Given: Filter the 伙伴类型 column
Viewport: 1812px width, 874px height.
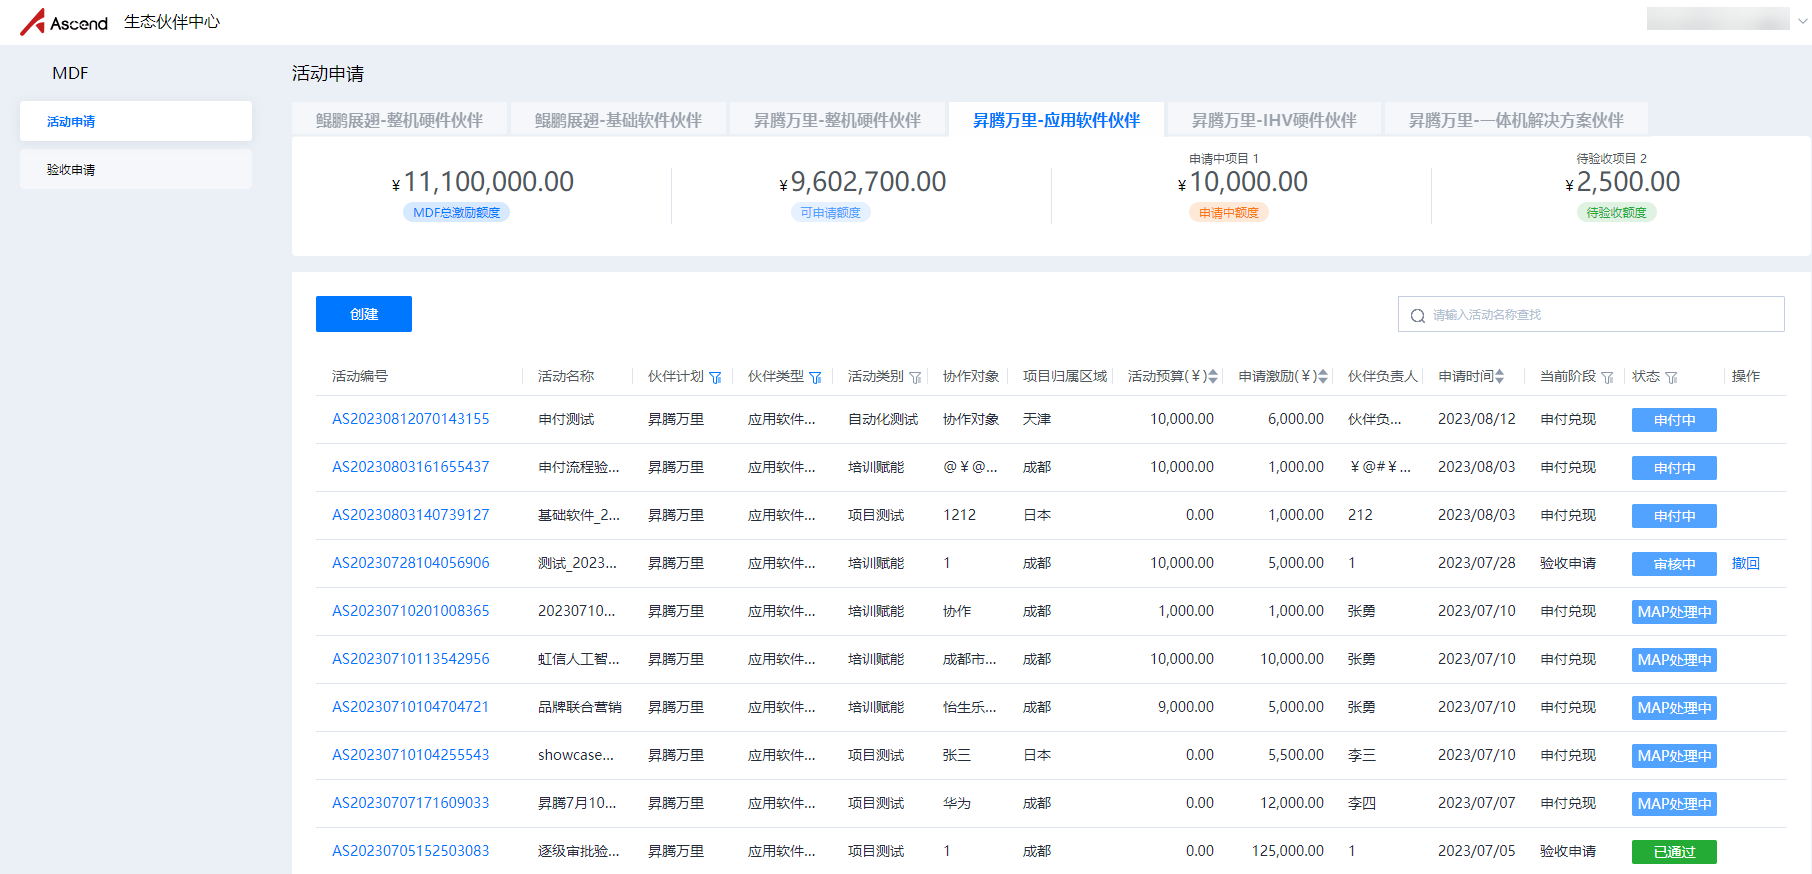Looking at the screenshot, I should pos(815,378).
